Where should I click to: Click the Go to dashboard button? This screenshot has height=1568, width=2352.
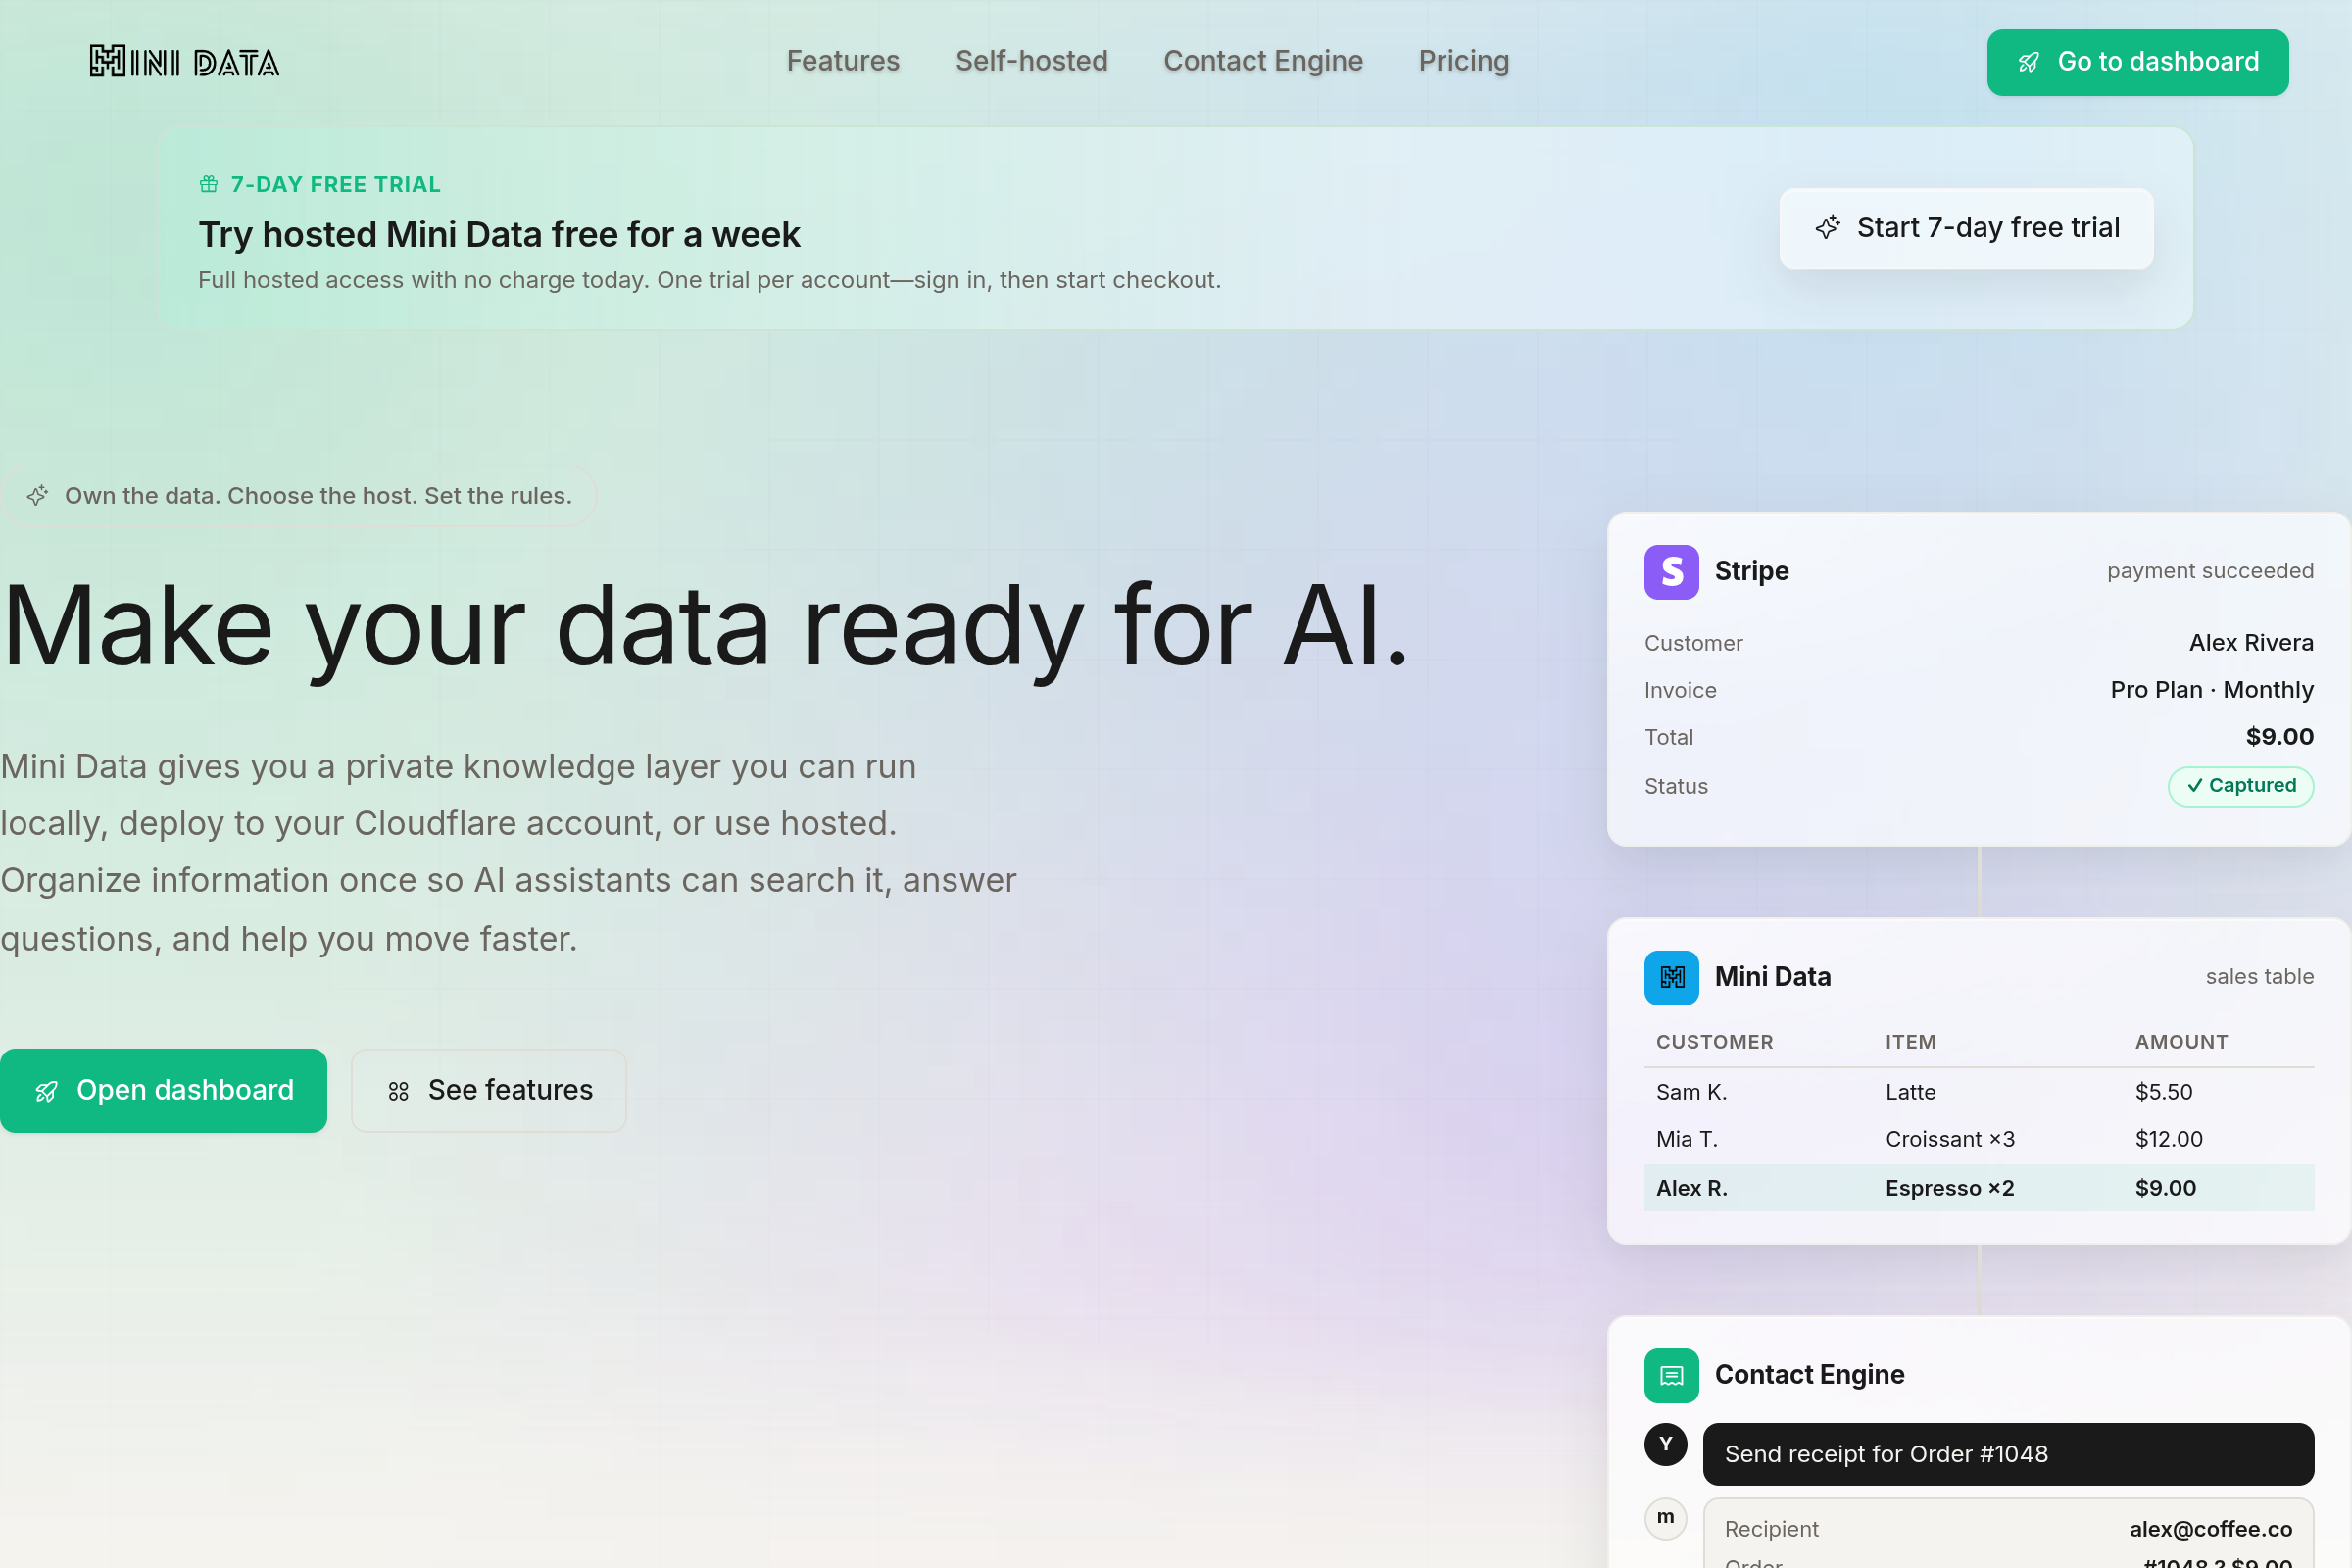pyautogui.click(x=2137, y=62)
